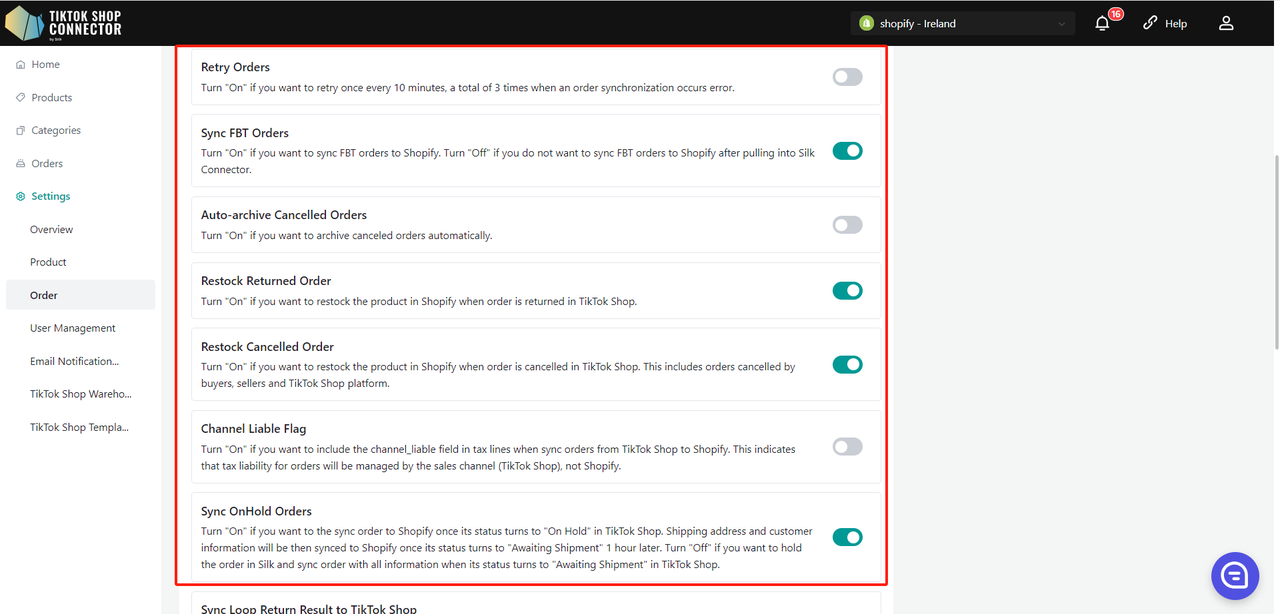This screenshot has height=614, width=1280.
Task: Click the page vertical scrollbar
Action: click(1274, 250)
